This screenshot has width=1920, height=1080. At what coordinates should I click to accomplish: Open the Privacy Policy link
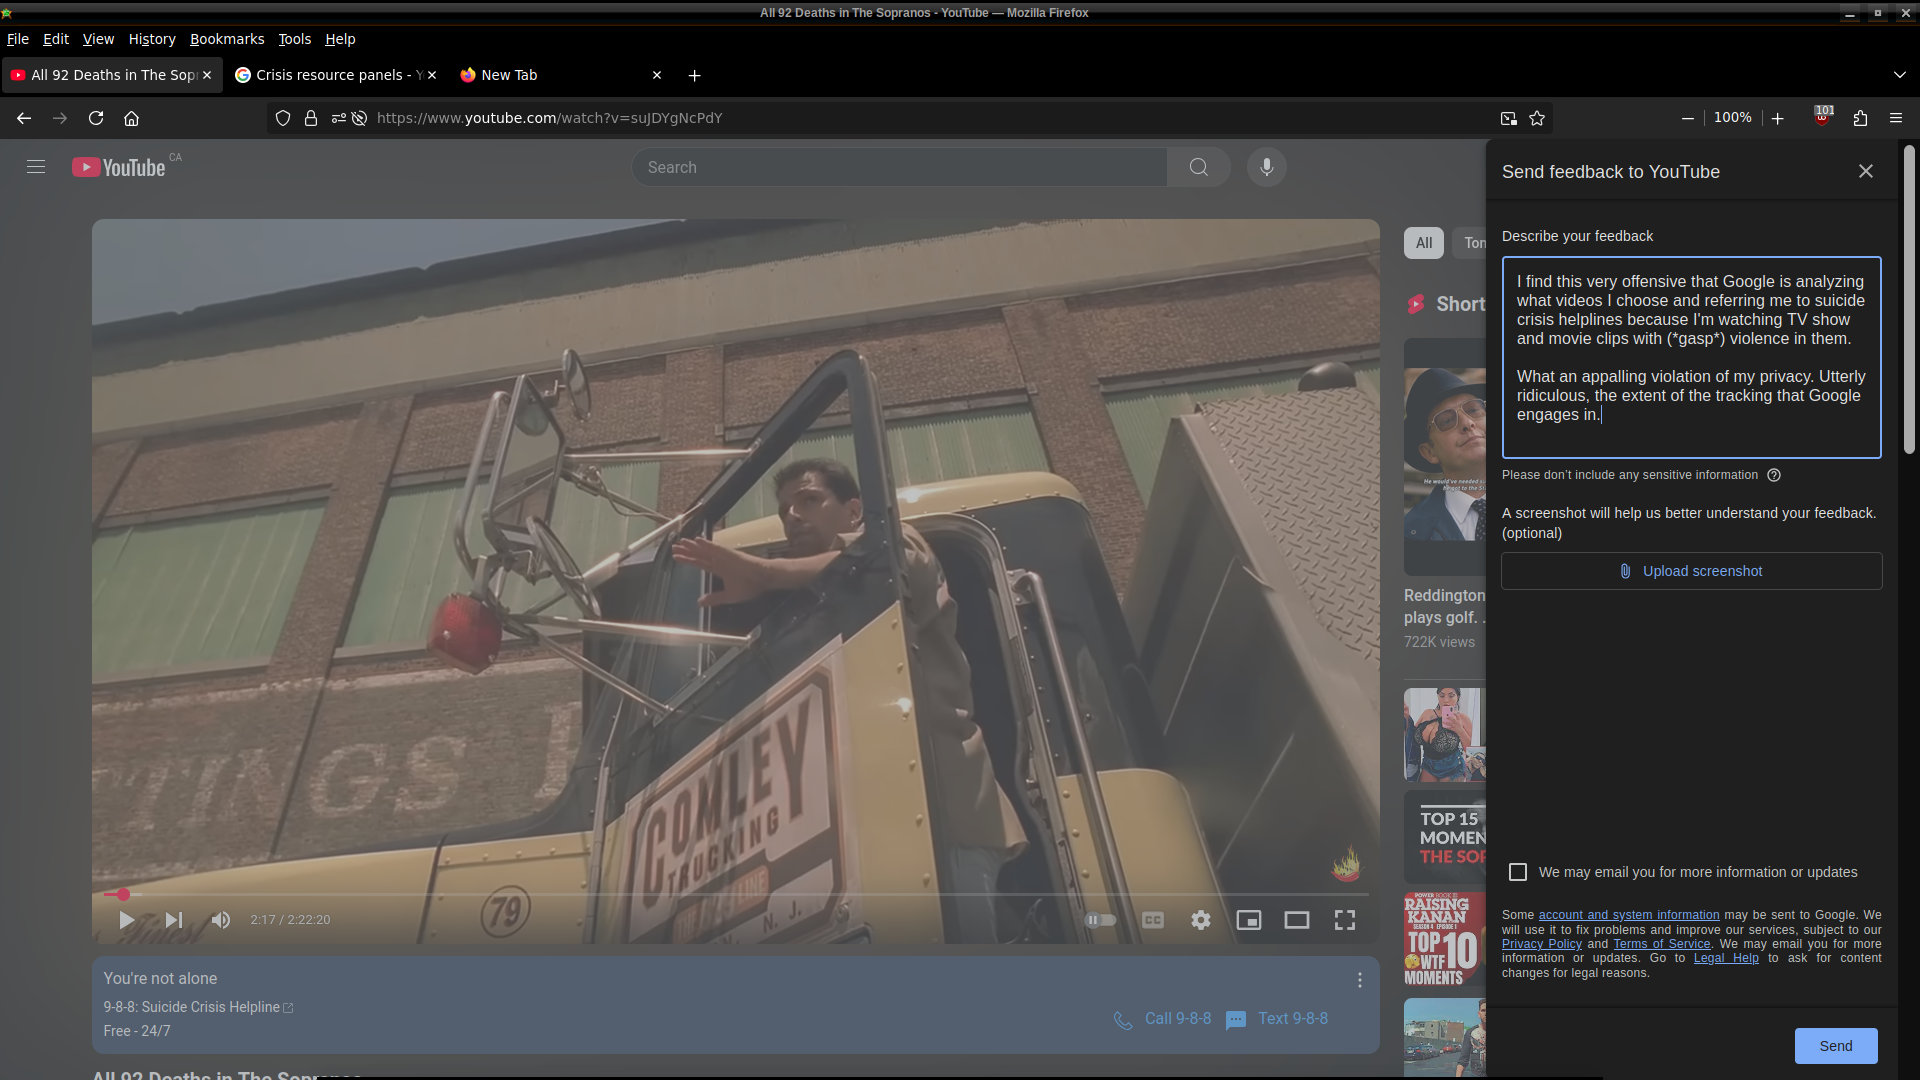(1541, 944)
